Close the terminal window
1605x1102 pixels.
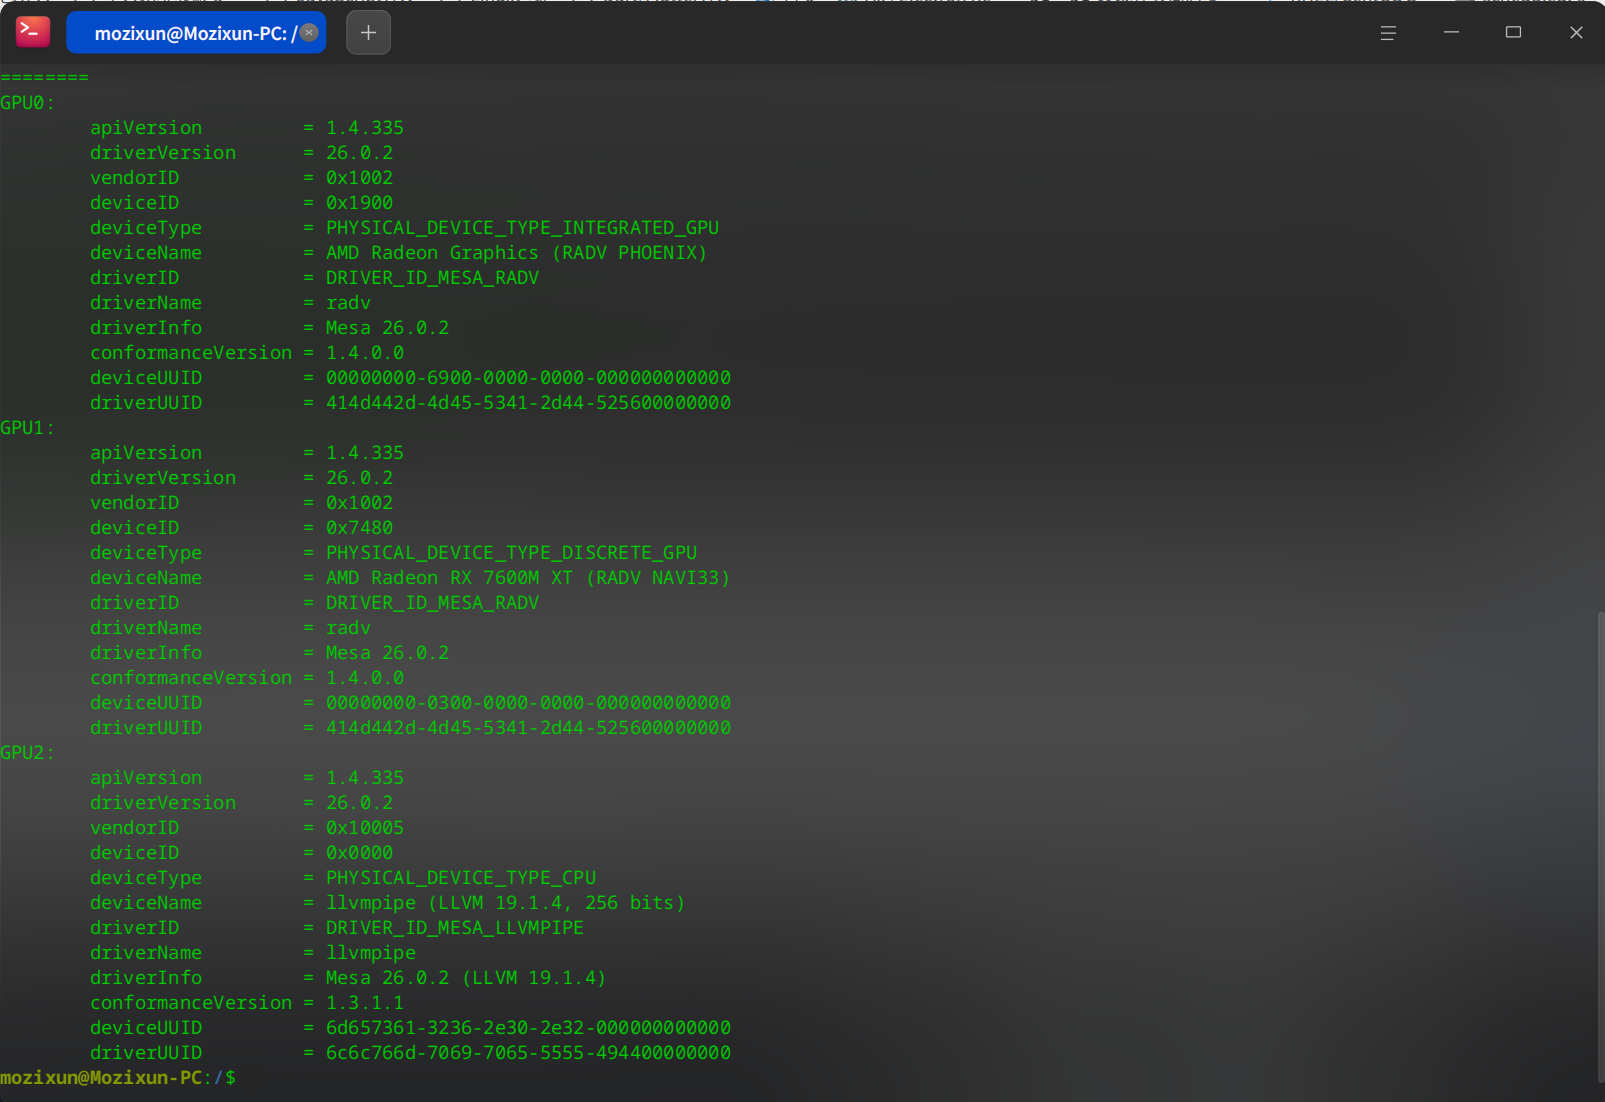coord(1576,33)
